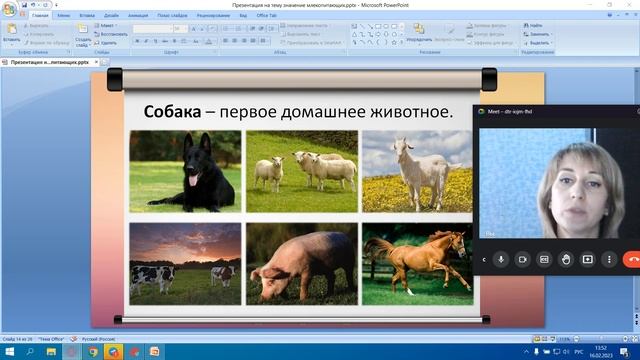Open Chrome from the taskbar

[x=93, y=351]
